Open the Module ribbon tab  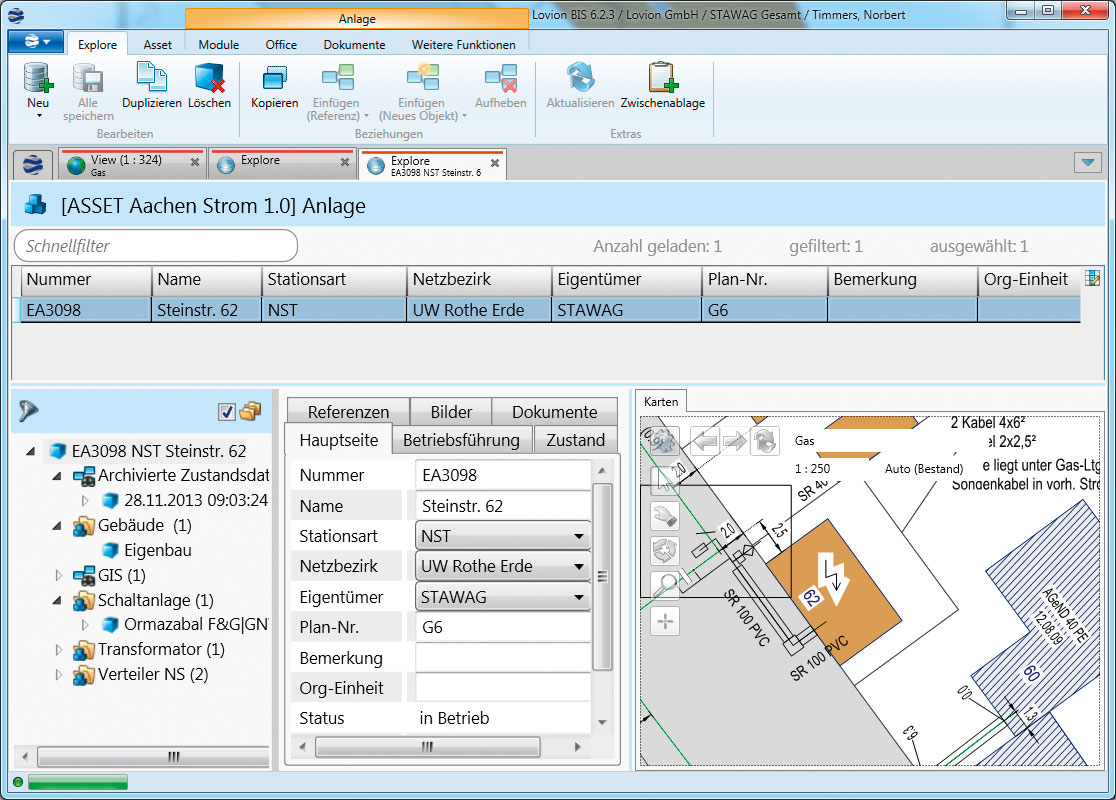tap(219, 45)
